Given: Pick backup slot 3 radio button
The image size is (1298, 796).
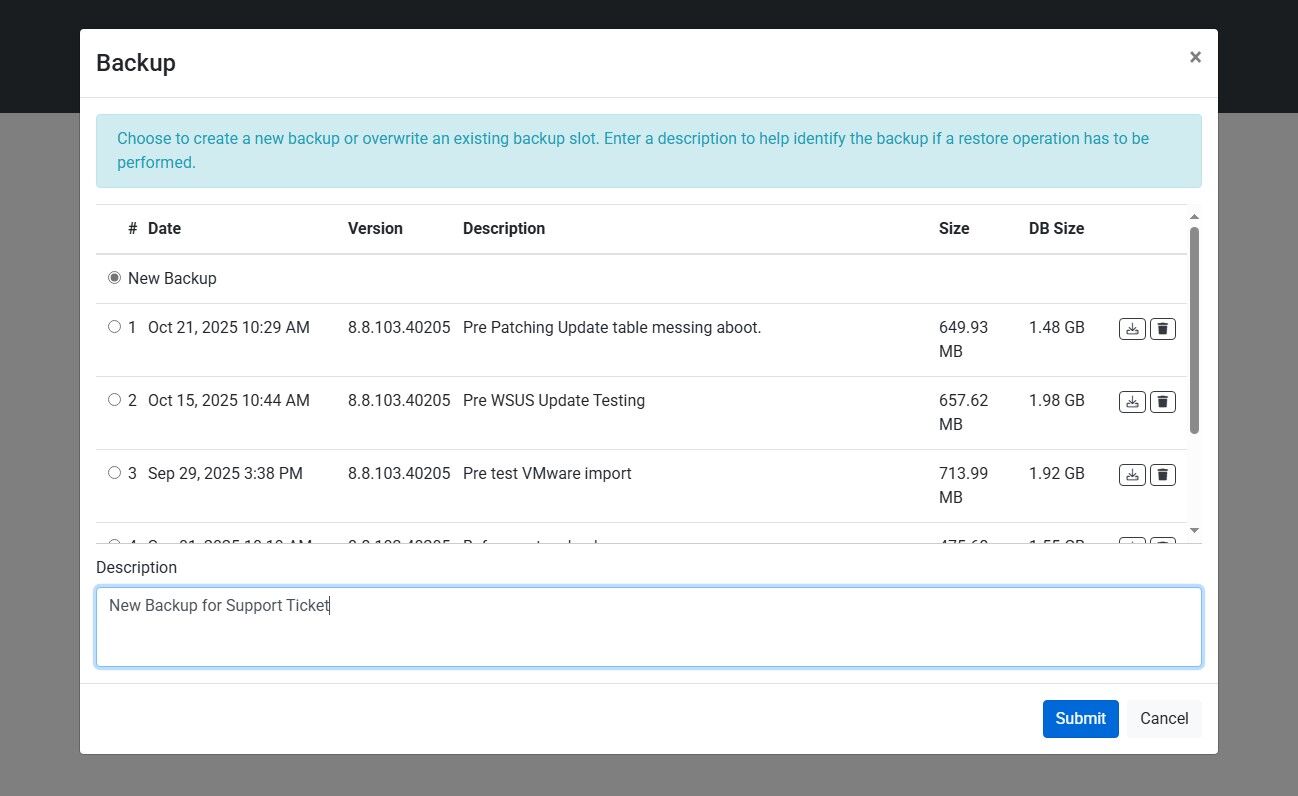Looking at the screenshot, I should (114, 473).
